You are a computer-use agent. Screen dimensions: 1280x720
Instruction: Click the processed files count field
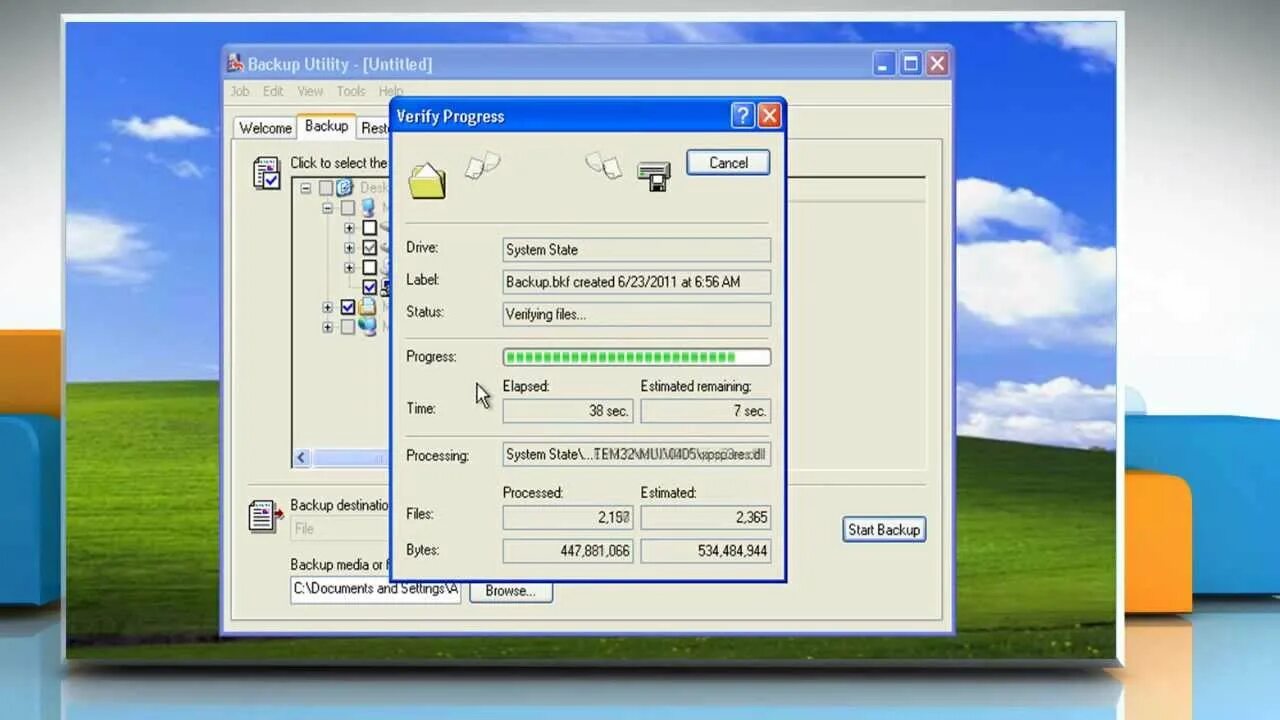[567, 517]
